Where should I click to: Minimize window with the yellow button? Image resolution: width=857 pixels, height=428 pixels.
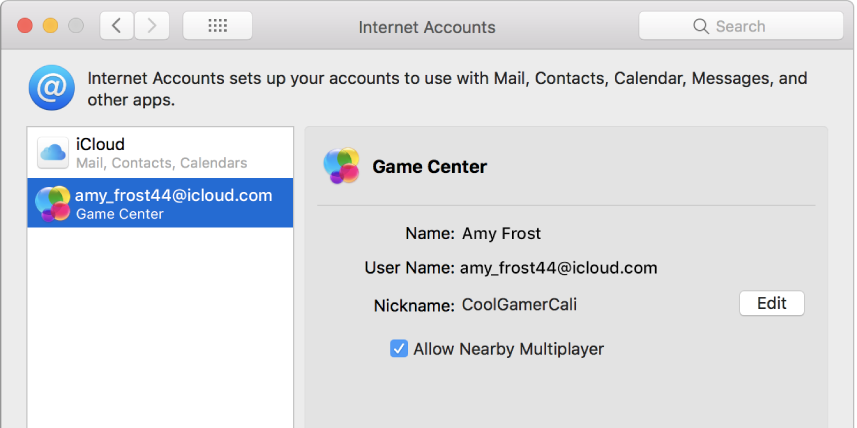click(50, 26)
